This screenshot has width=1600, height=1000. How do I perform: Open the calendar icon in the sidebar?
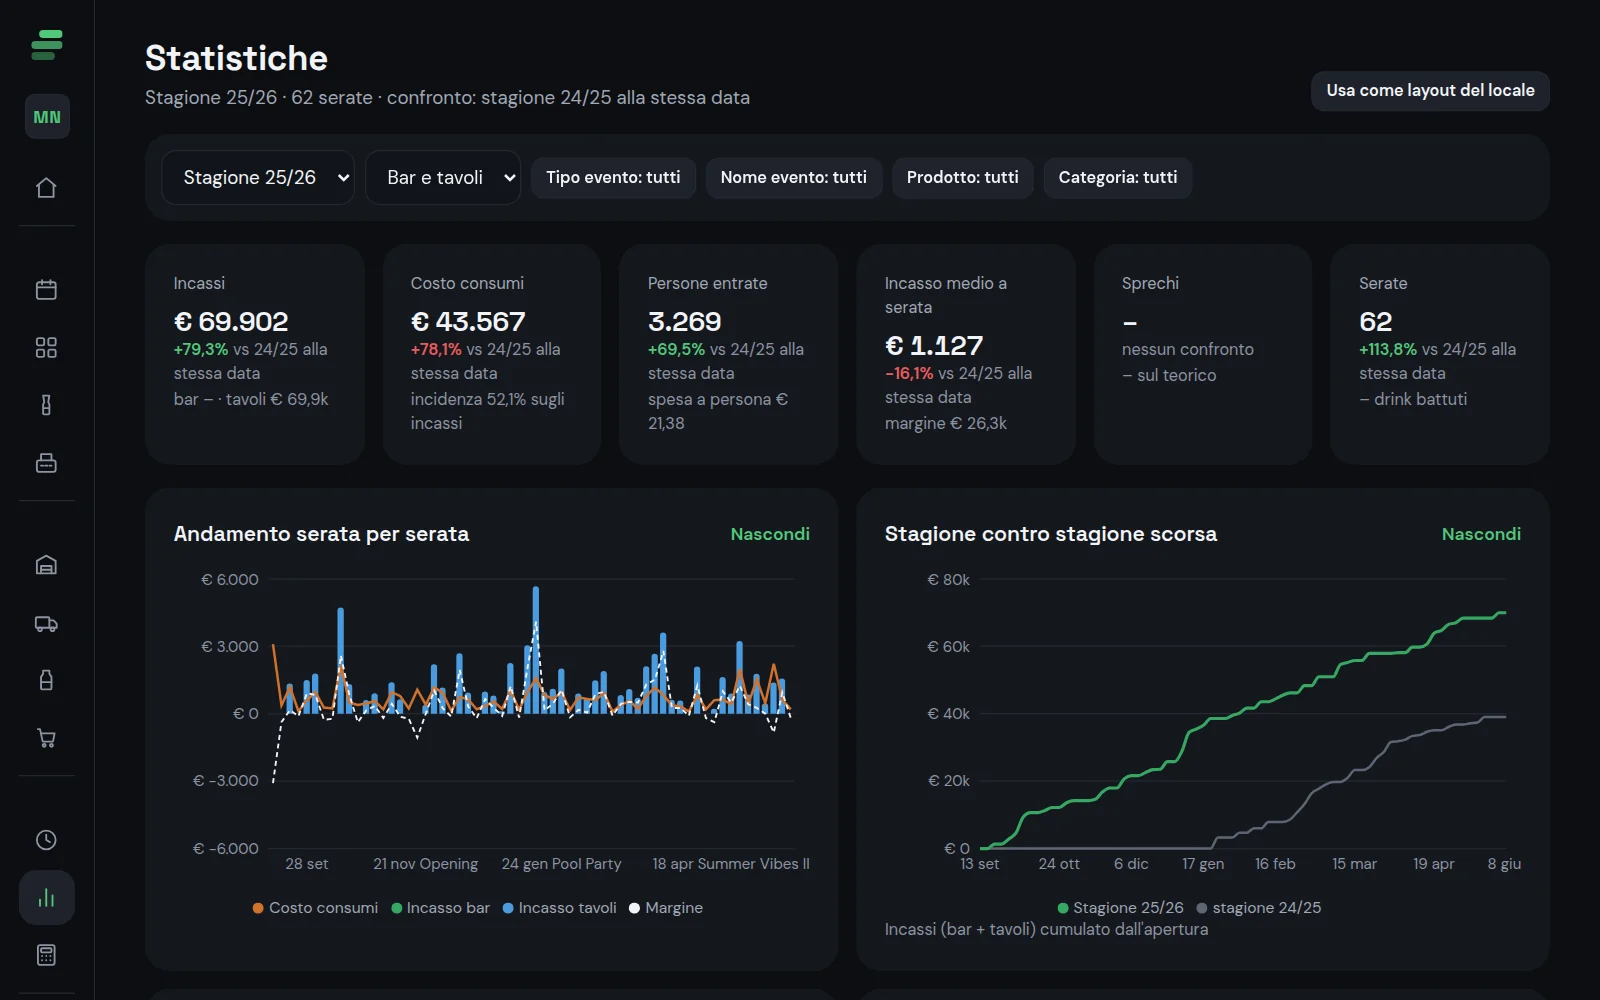point(46,290)
